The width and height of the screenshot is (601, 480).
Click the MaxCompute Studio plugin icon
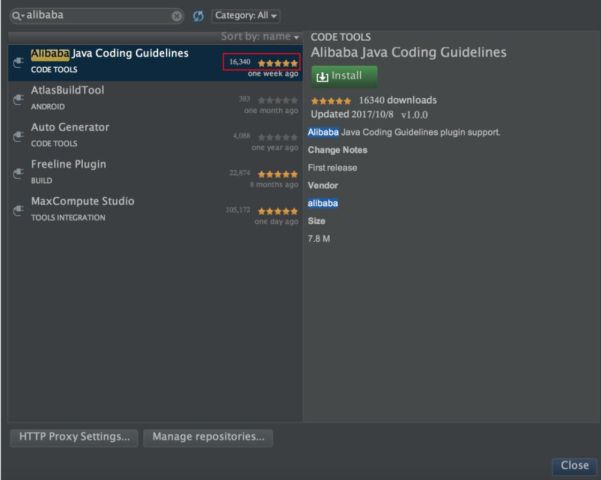[x=17, y=210]
